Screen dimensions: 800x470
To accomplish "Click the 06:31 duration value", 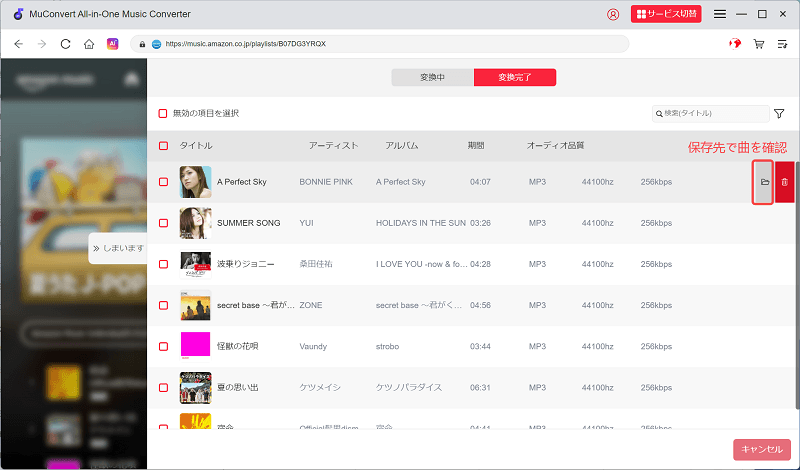I will 480,388.
